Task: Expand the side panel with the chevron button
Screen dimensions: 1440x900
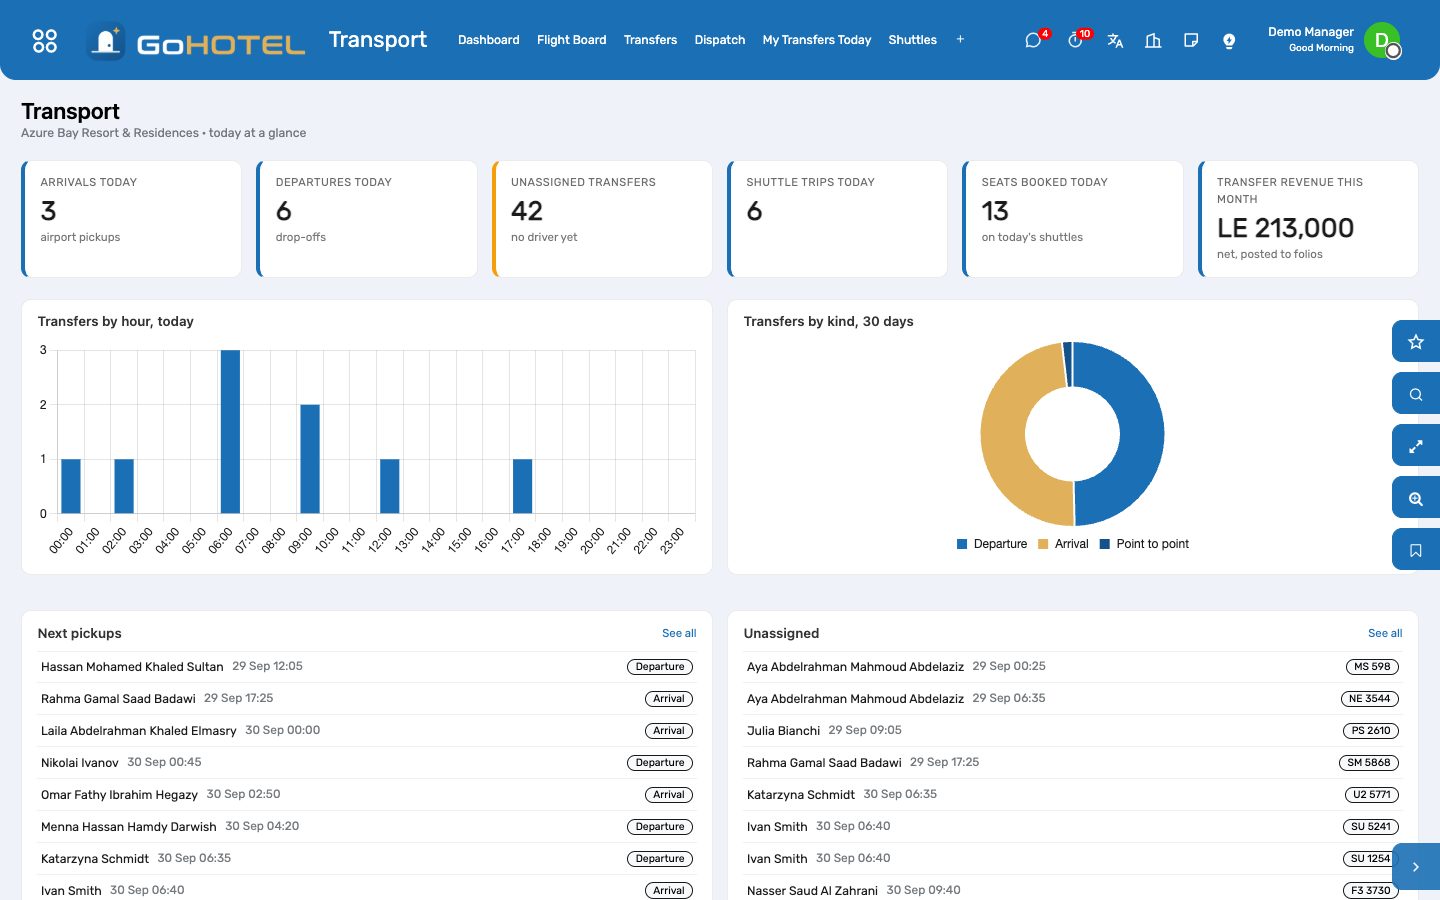Action: pyautogui.click(x=1416, y=867)
